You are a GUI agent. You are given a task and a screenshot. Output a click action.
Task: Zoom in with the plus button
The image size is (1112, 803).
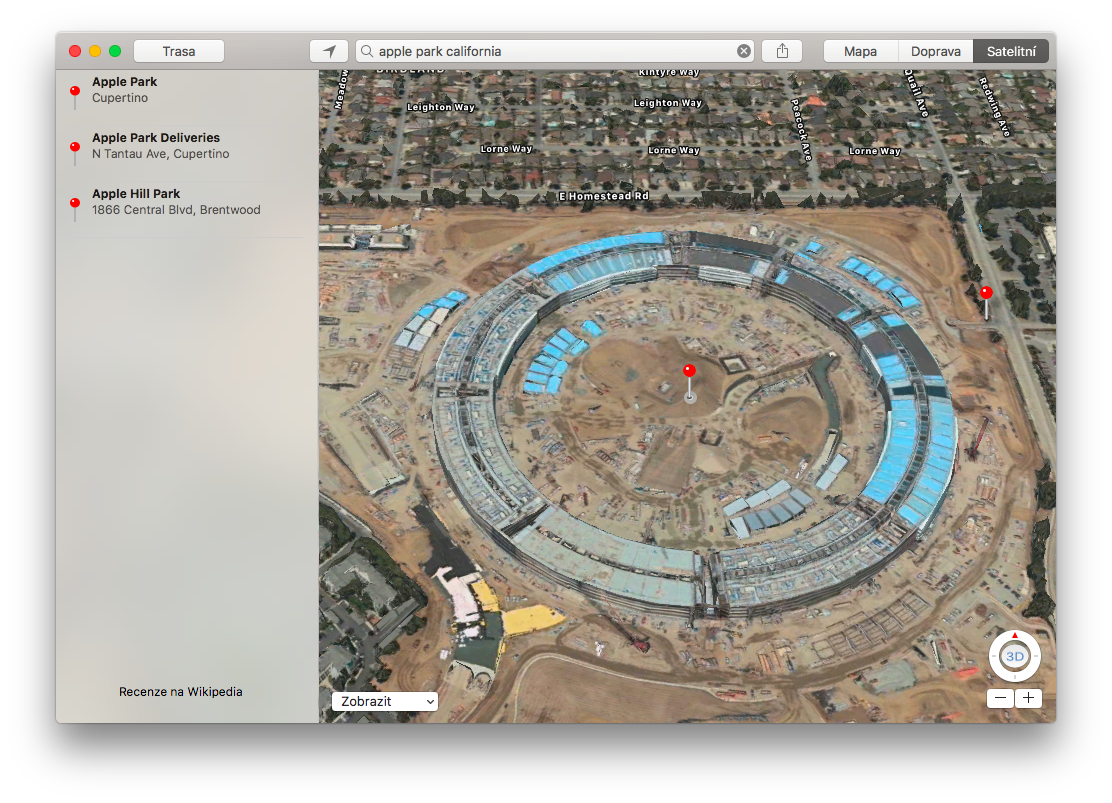tap(1028, 698)
